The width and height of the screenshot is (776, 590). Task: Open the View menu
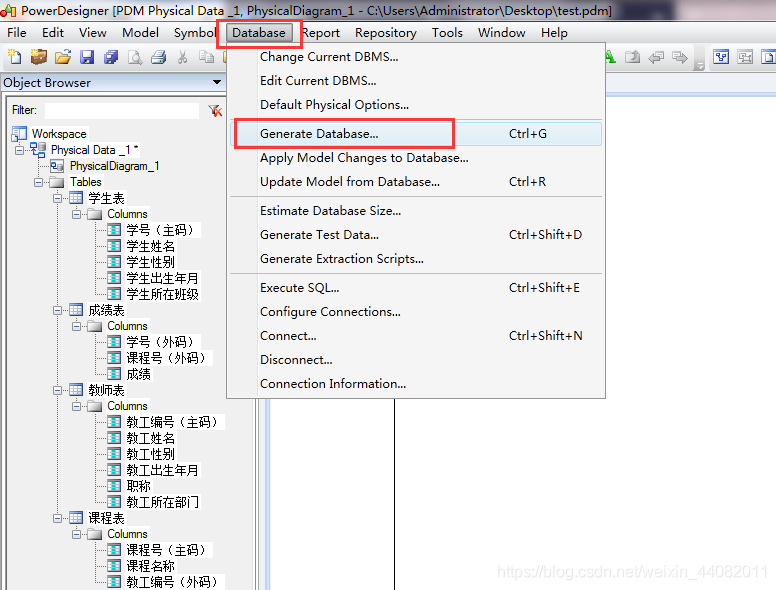pyautogui.click(x=93, y=33)
